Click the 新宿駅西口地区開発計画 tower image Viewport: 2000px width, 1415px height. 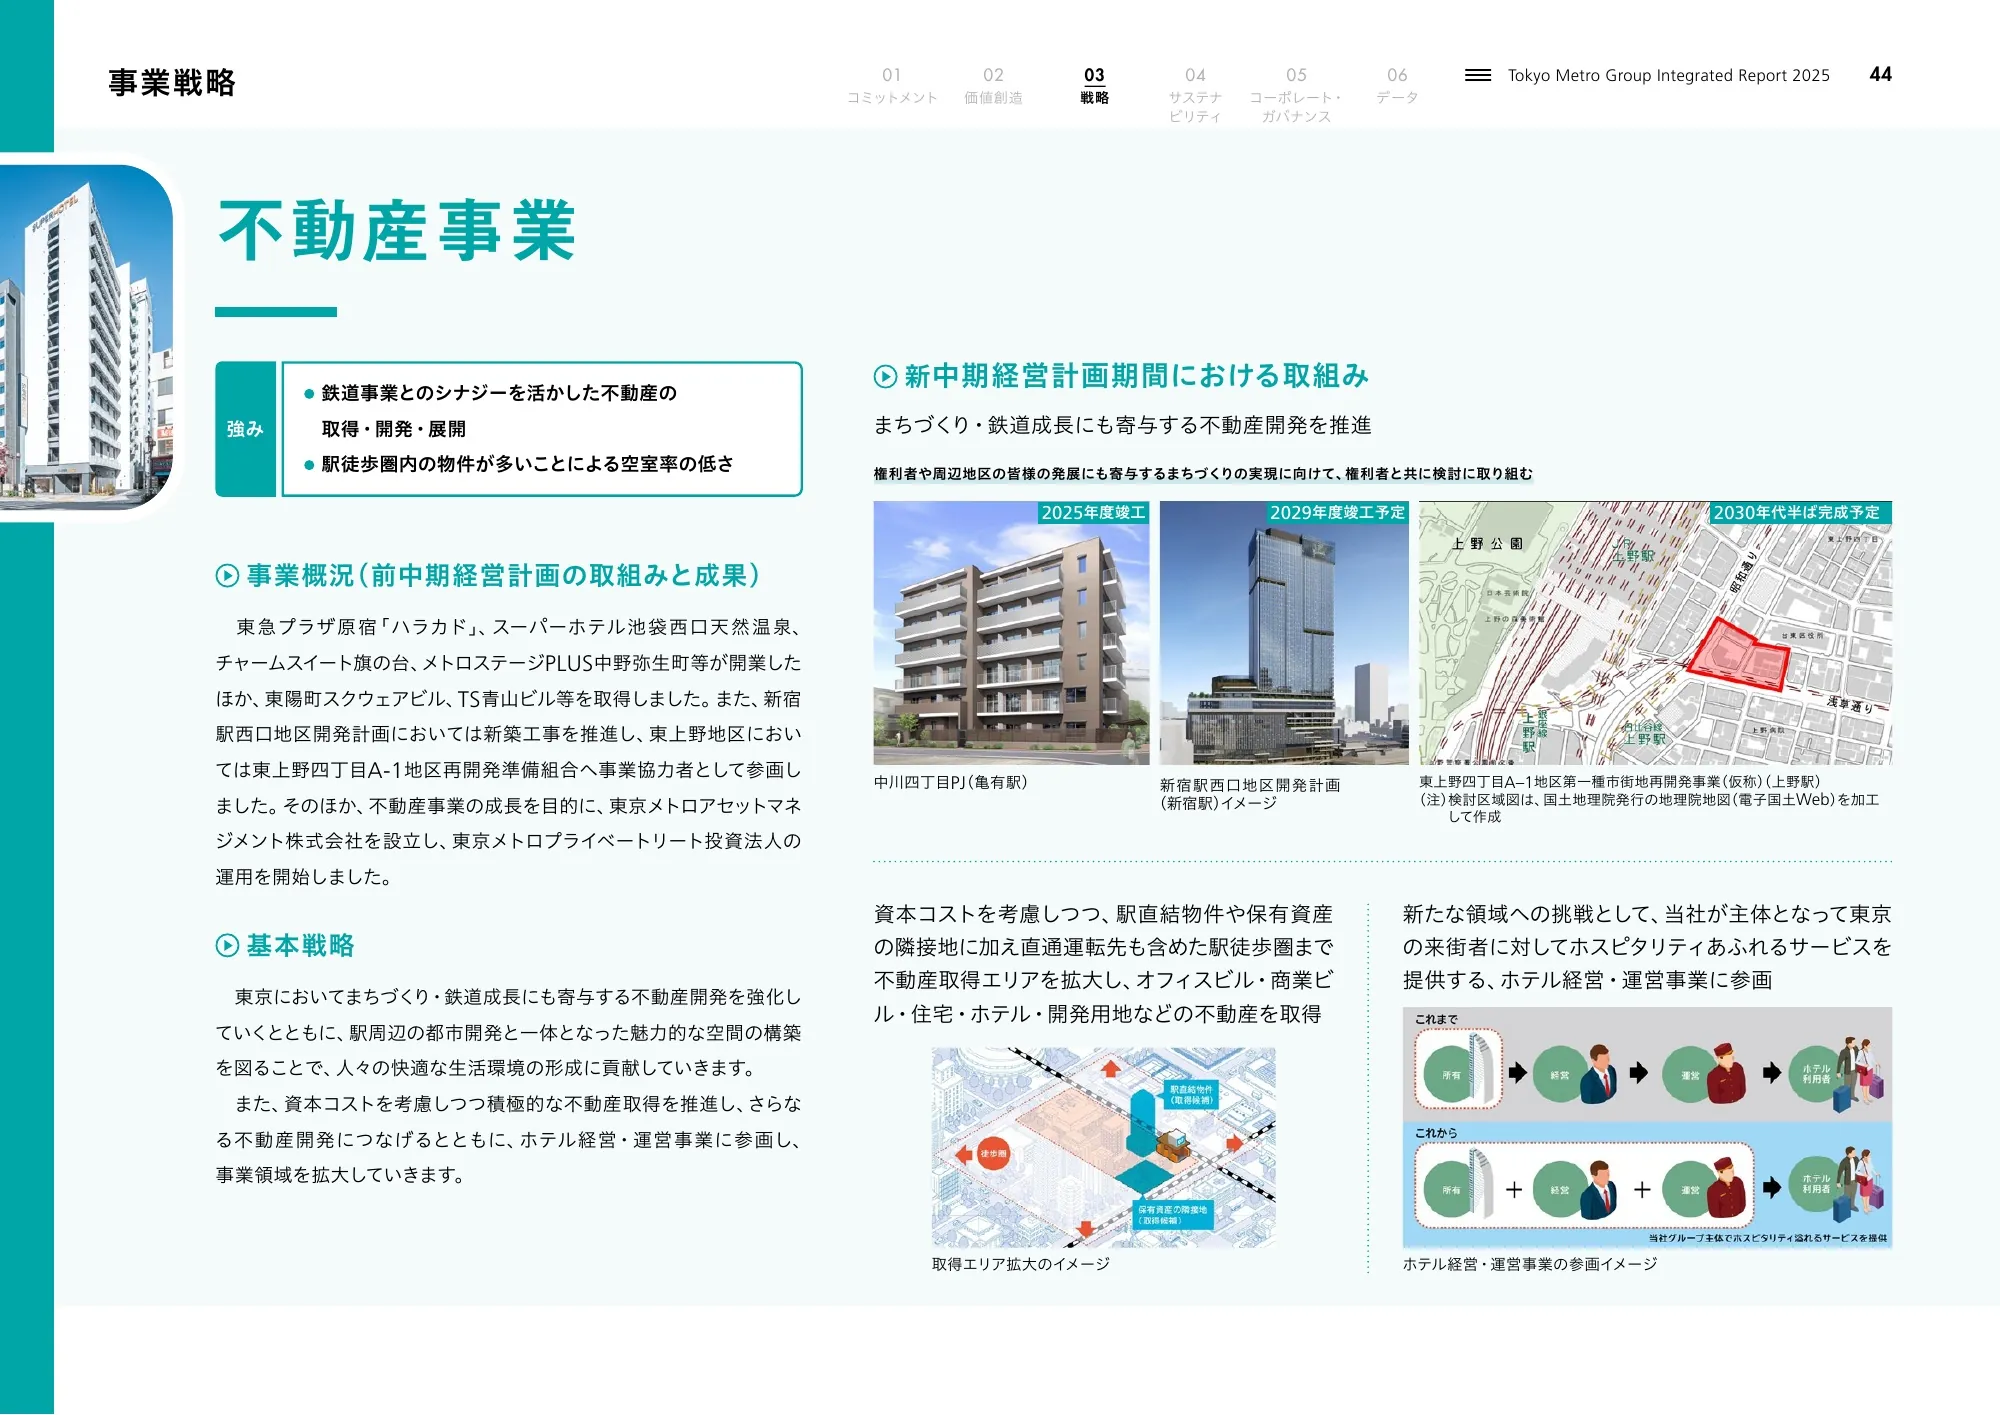pos(1284,633)
